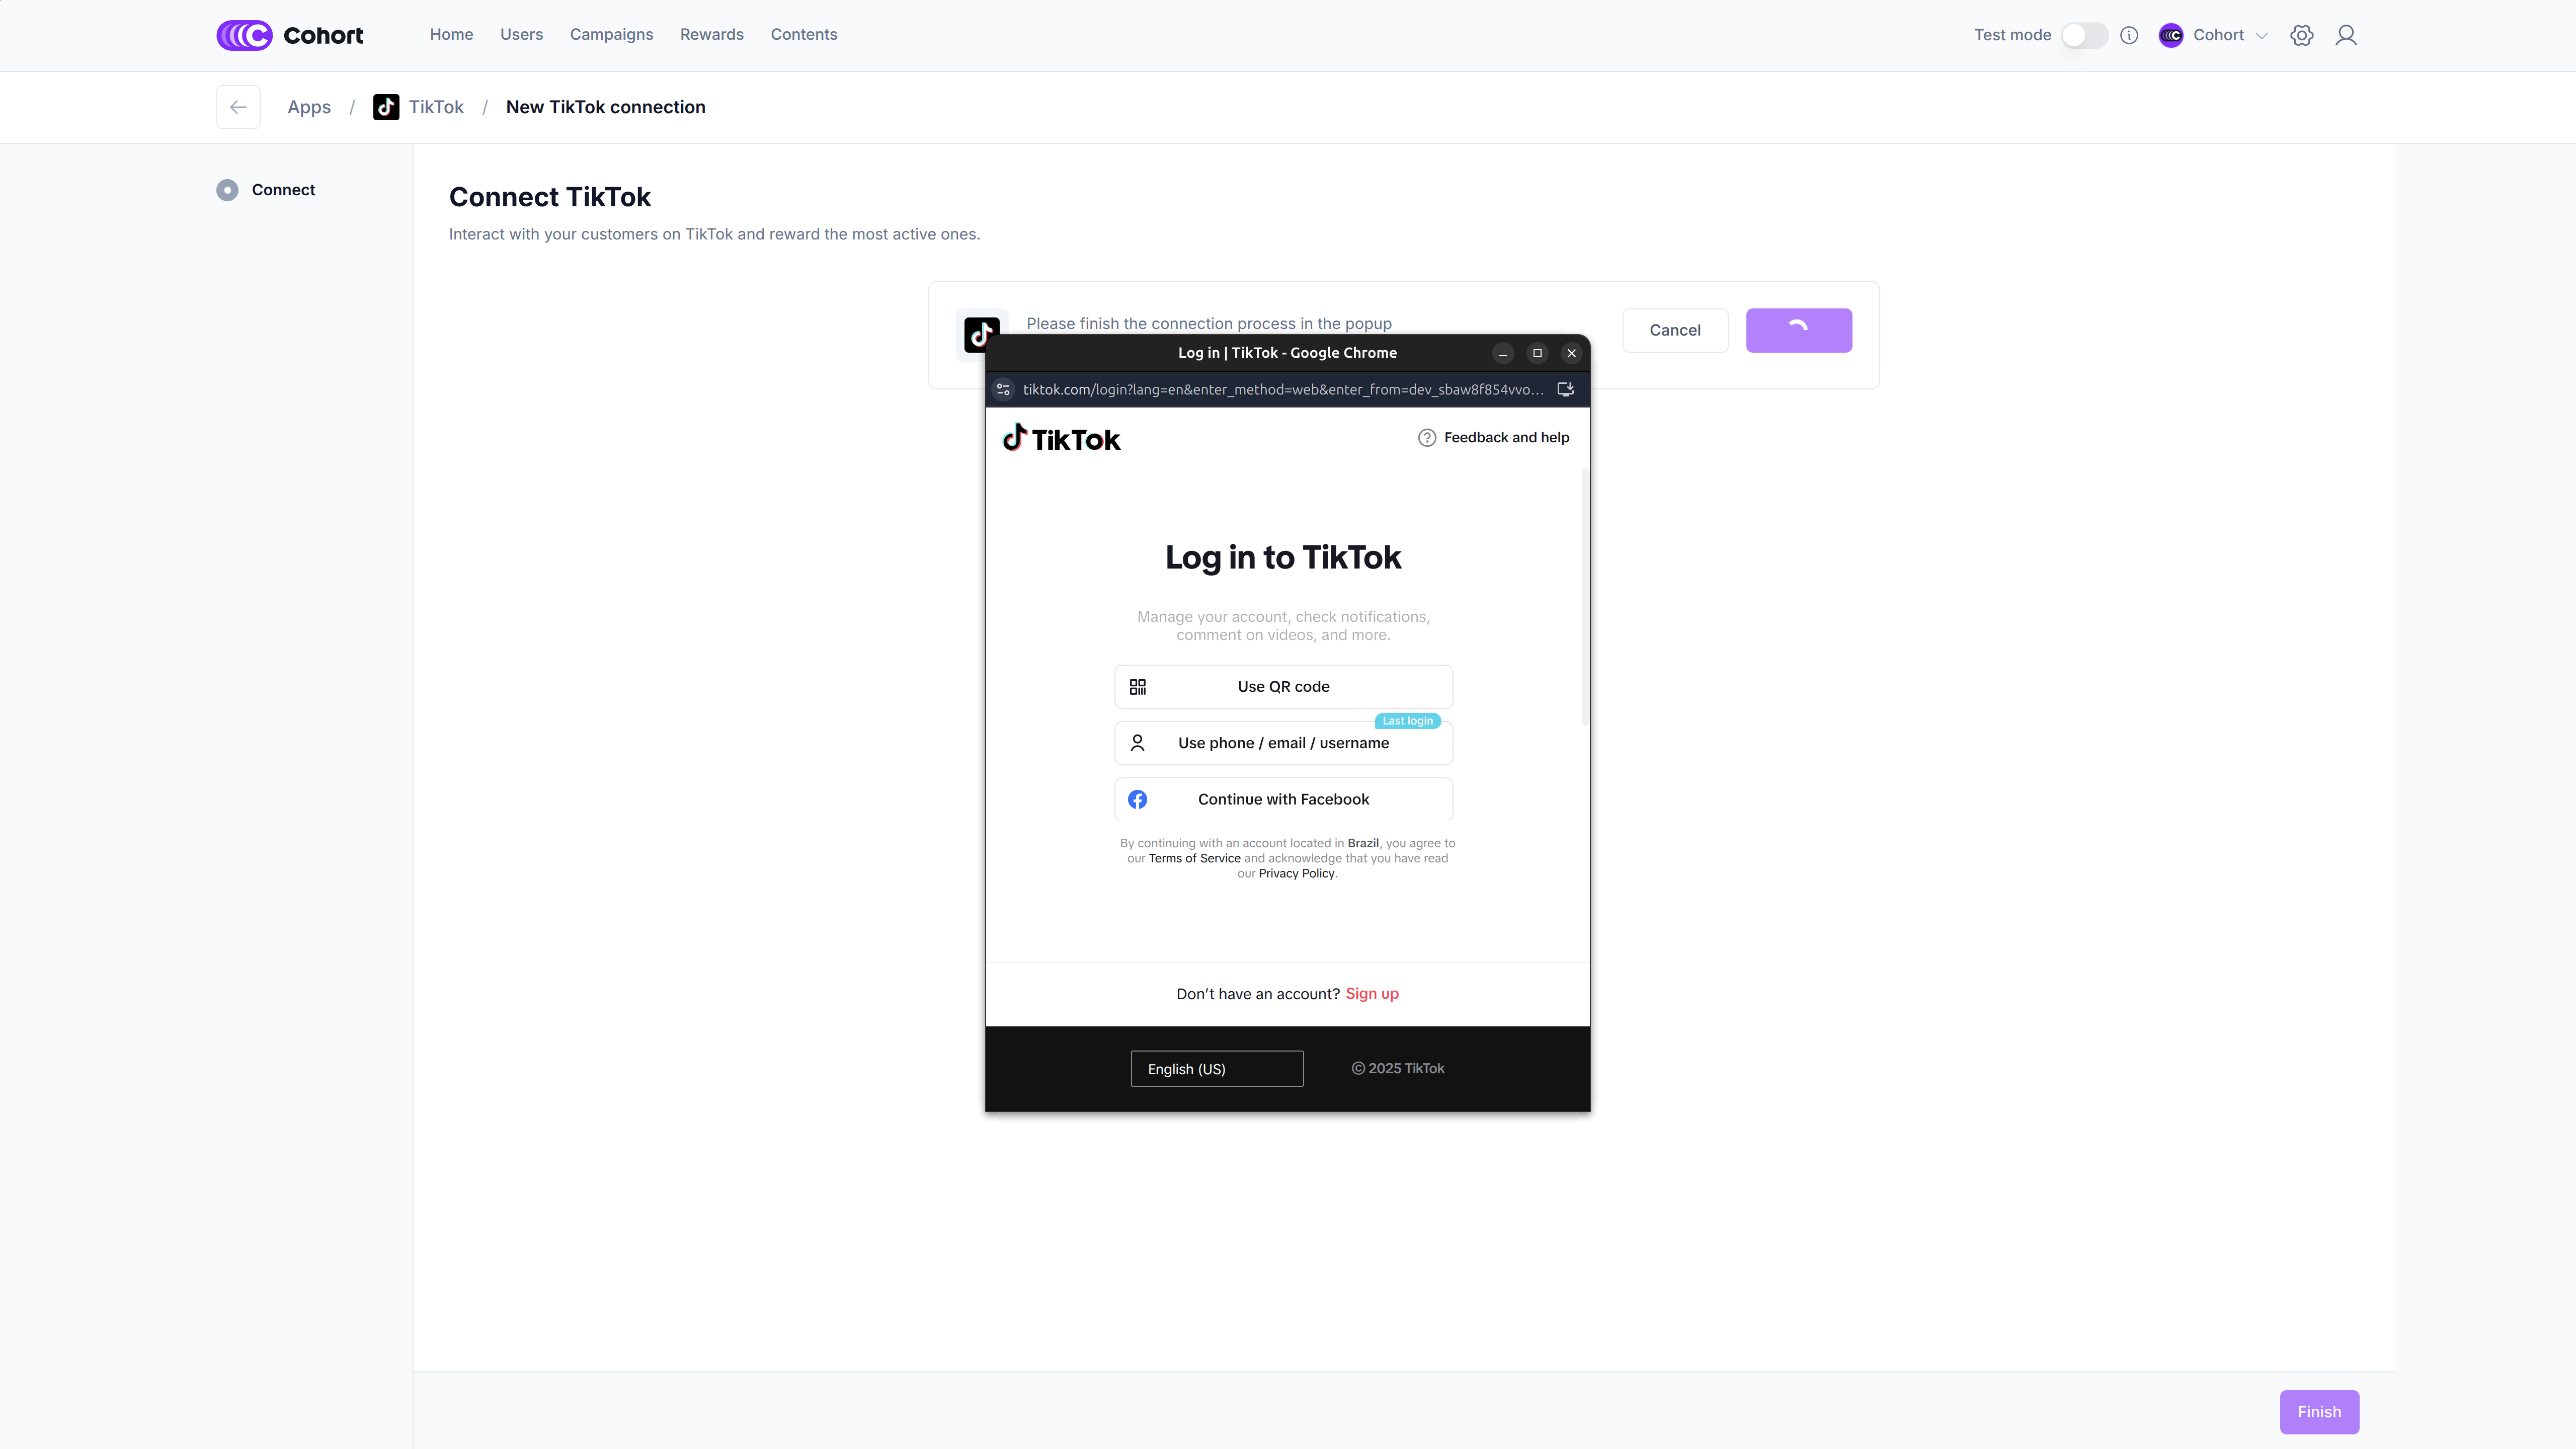Go to the Rewards menu item

click(x=711, y=35)
